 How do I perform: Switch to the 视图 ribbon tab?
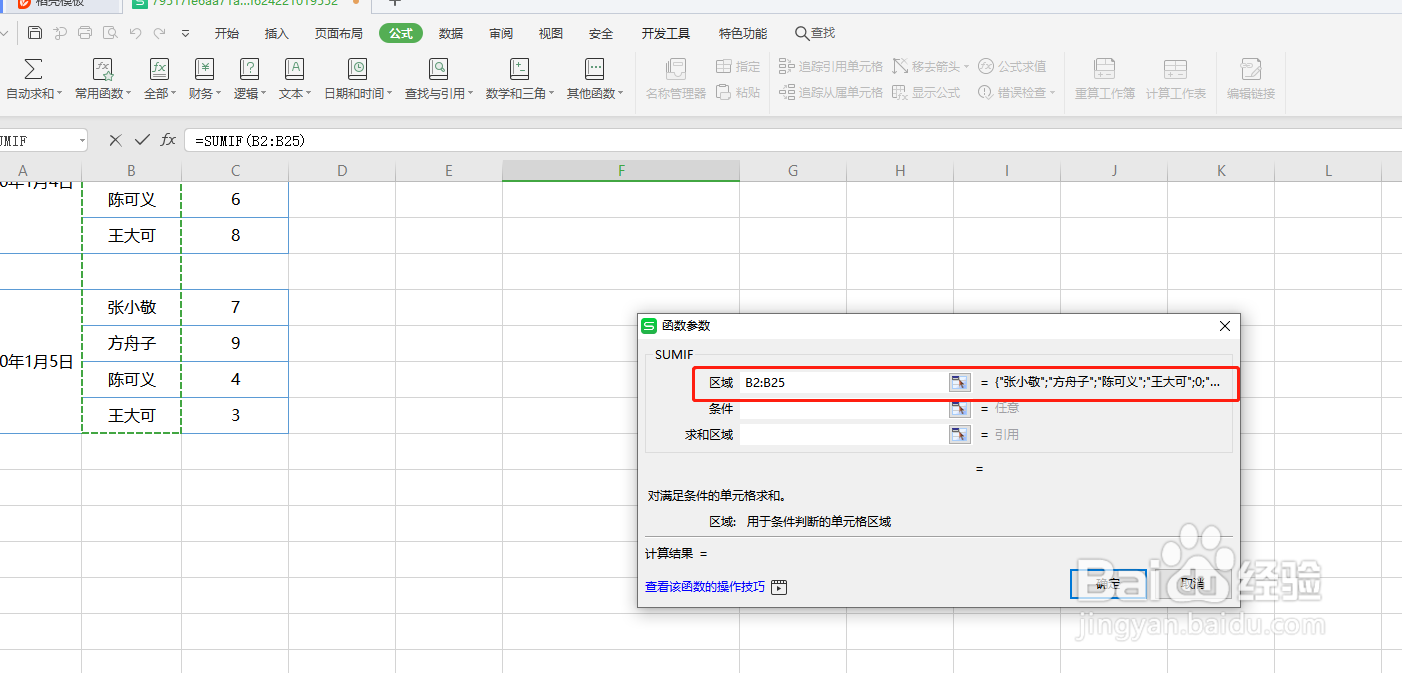(x=551, y=33)
